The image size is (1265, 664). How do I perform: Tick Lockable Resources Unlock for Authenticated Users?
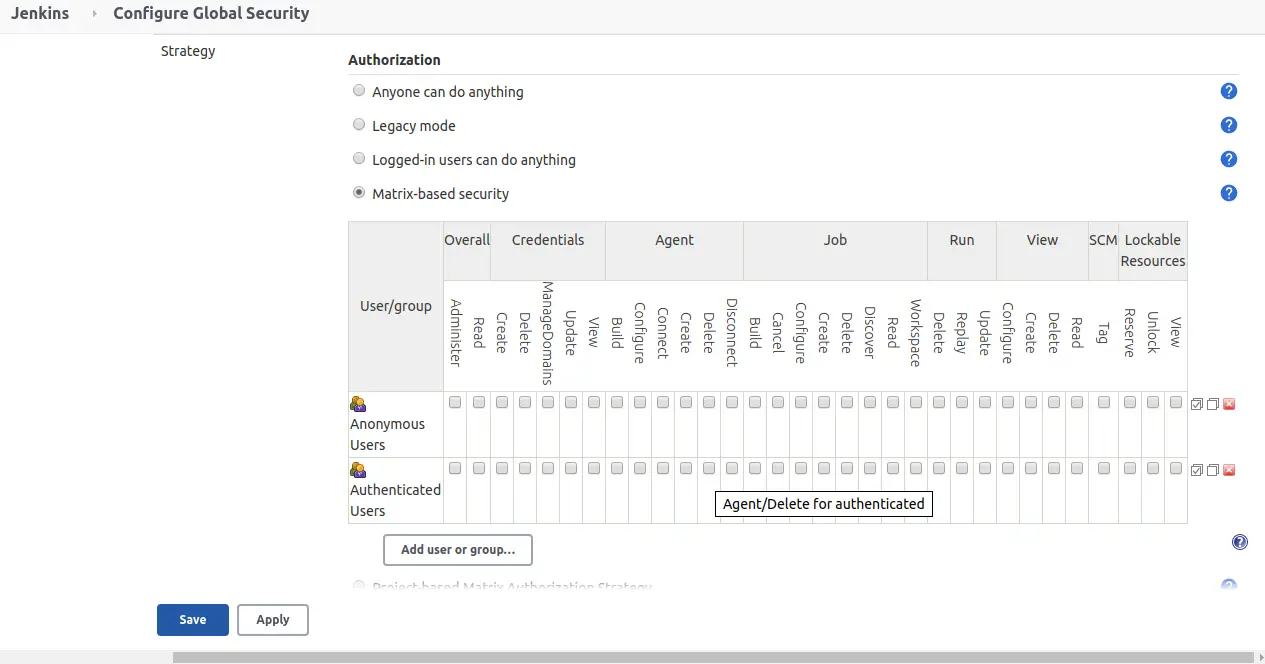point(1153,468)
